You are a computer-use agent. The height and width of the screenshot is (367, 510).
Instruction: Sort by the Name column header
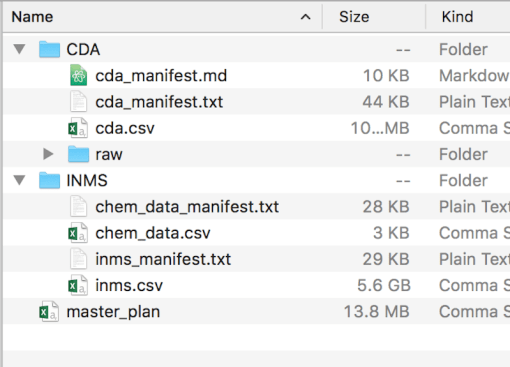pyautogui.click(x=32, y=17)
